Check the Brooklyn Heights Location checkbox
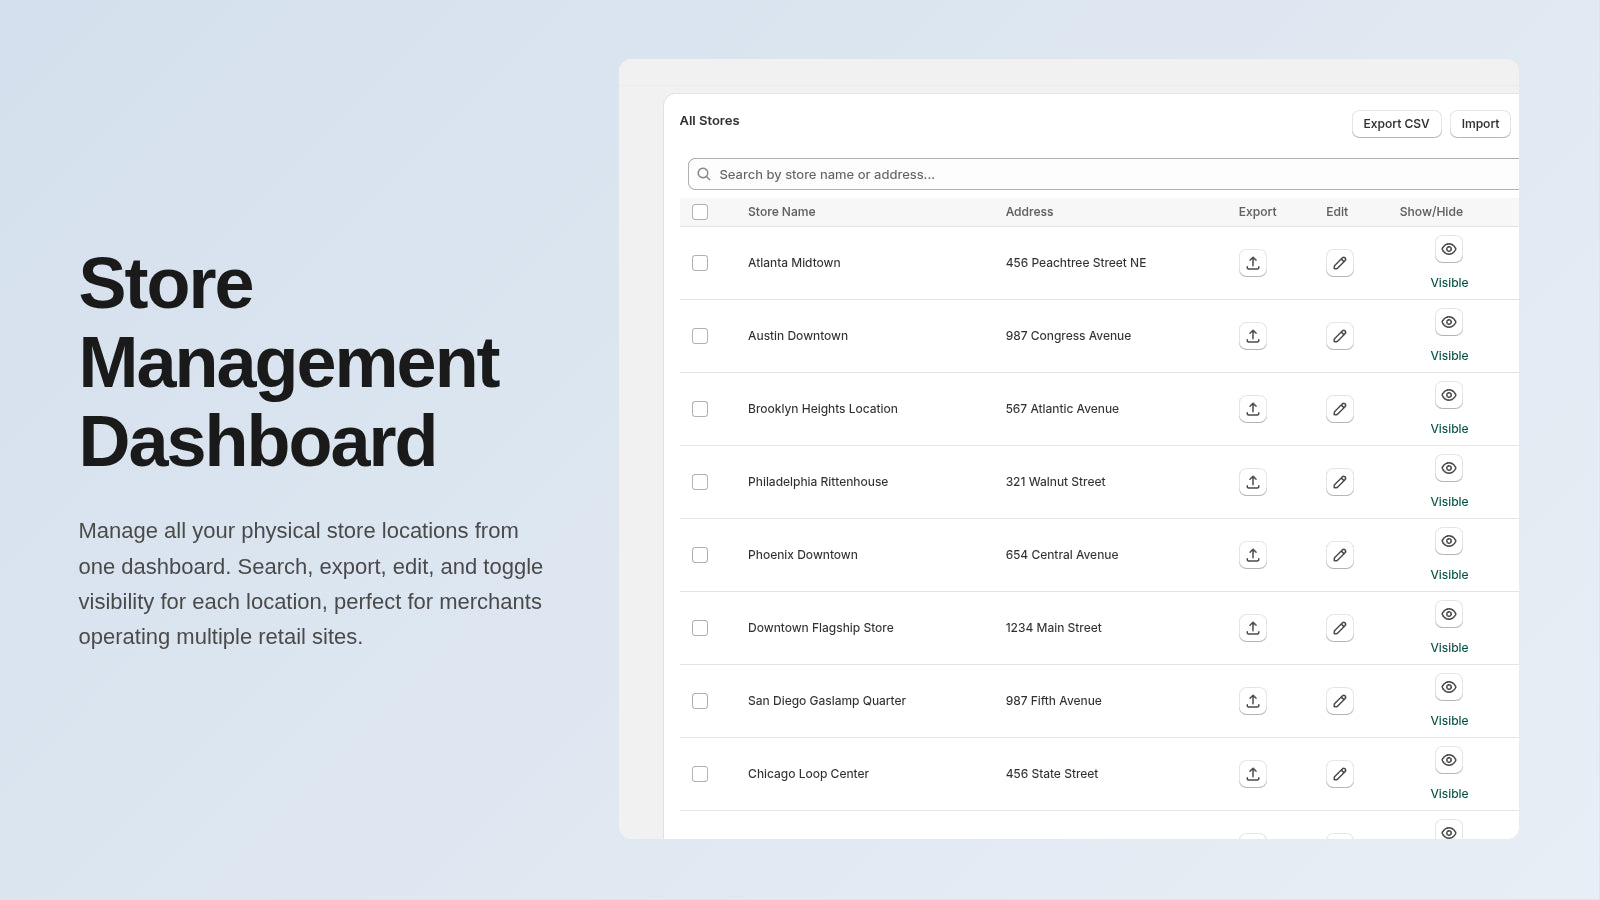 click(x=700, y=409)
